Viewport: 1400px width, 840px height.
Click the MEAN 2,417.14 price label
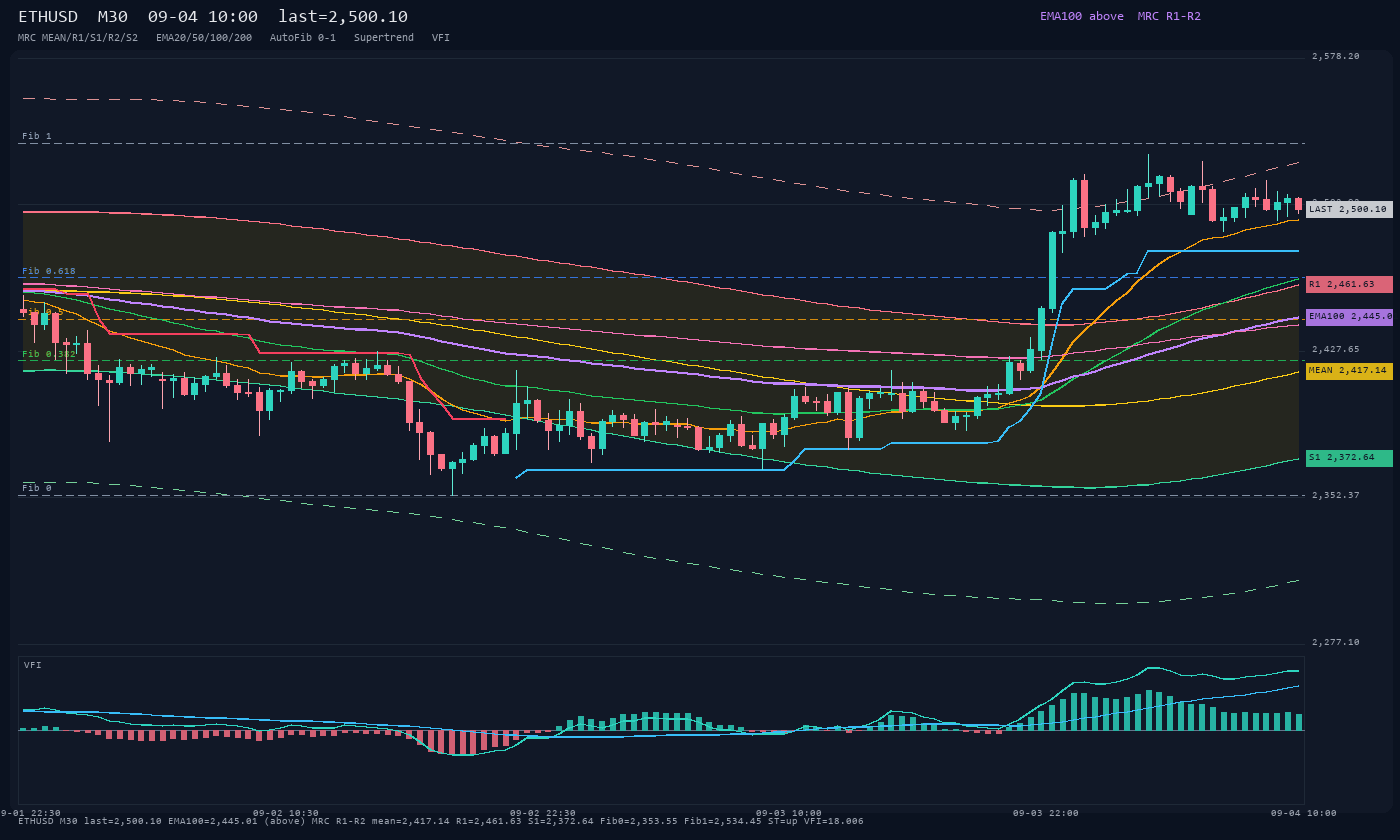[x=1349, y=370]
